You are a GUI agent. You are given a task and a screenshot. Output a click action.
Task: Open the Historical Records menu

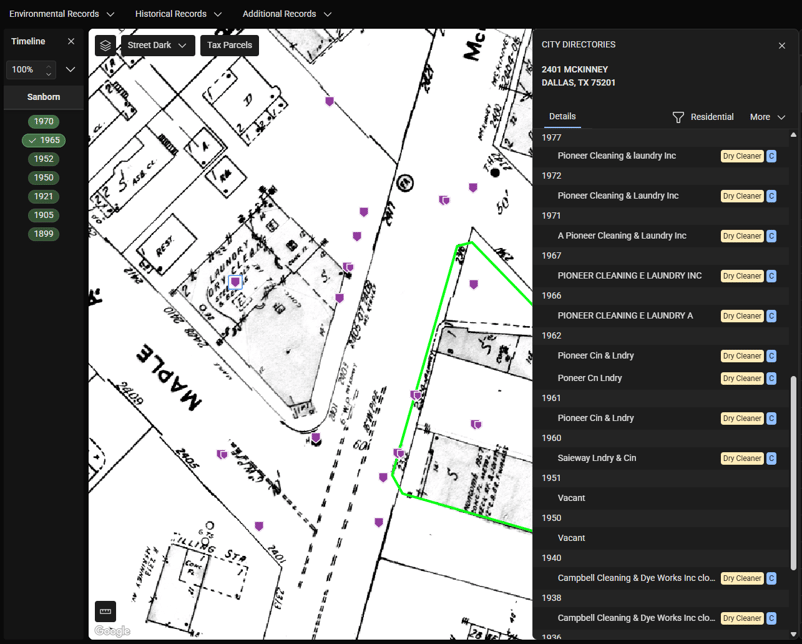click(178, 14)
